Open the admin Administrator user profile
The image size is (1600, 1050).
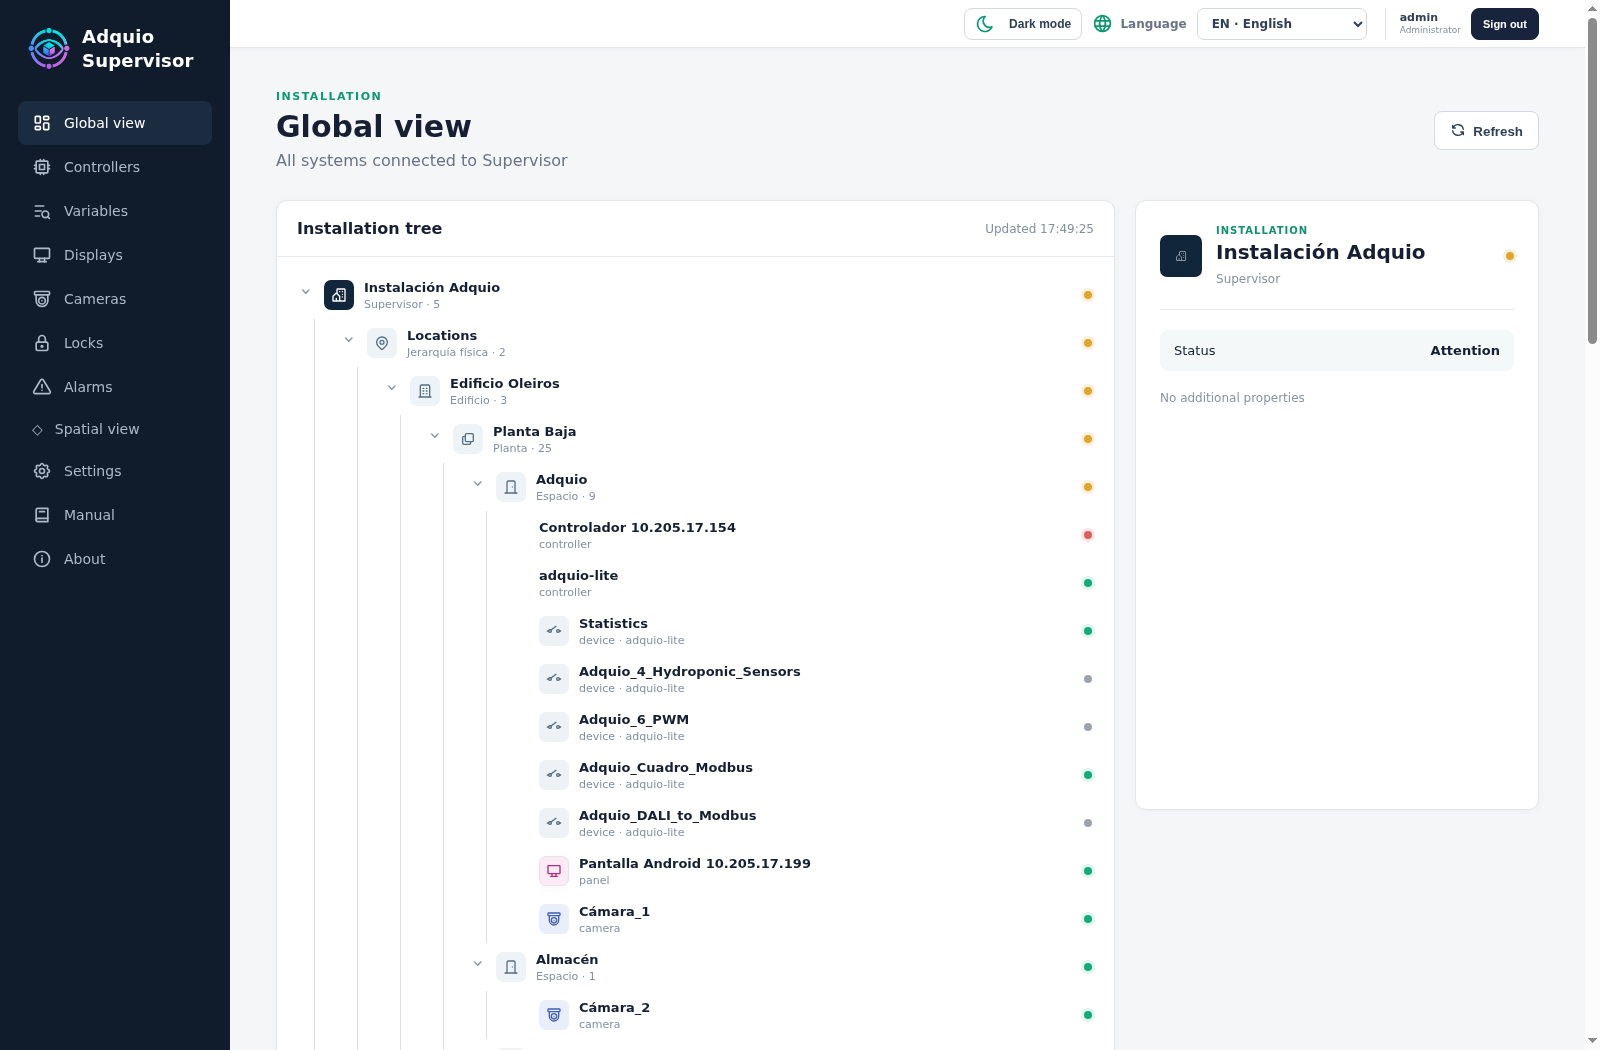point(1430,23)
